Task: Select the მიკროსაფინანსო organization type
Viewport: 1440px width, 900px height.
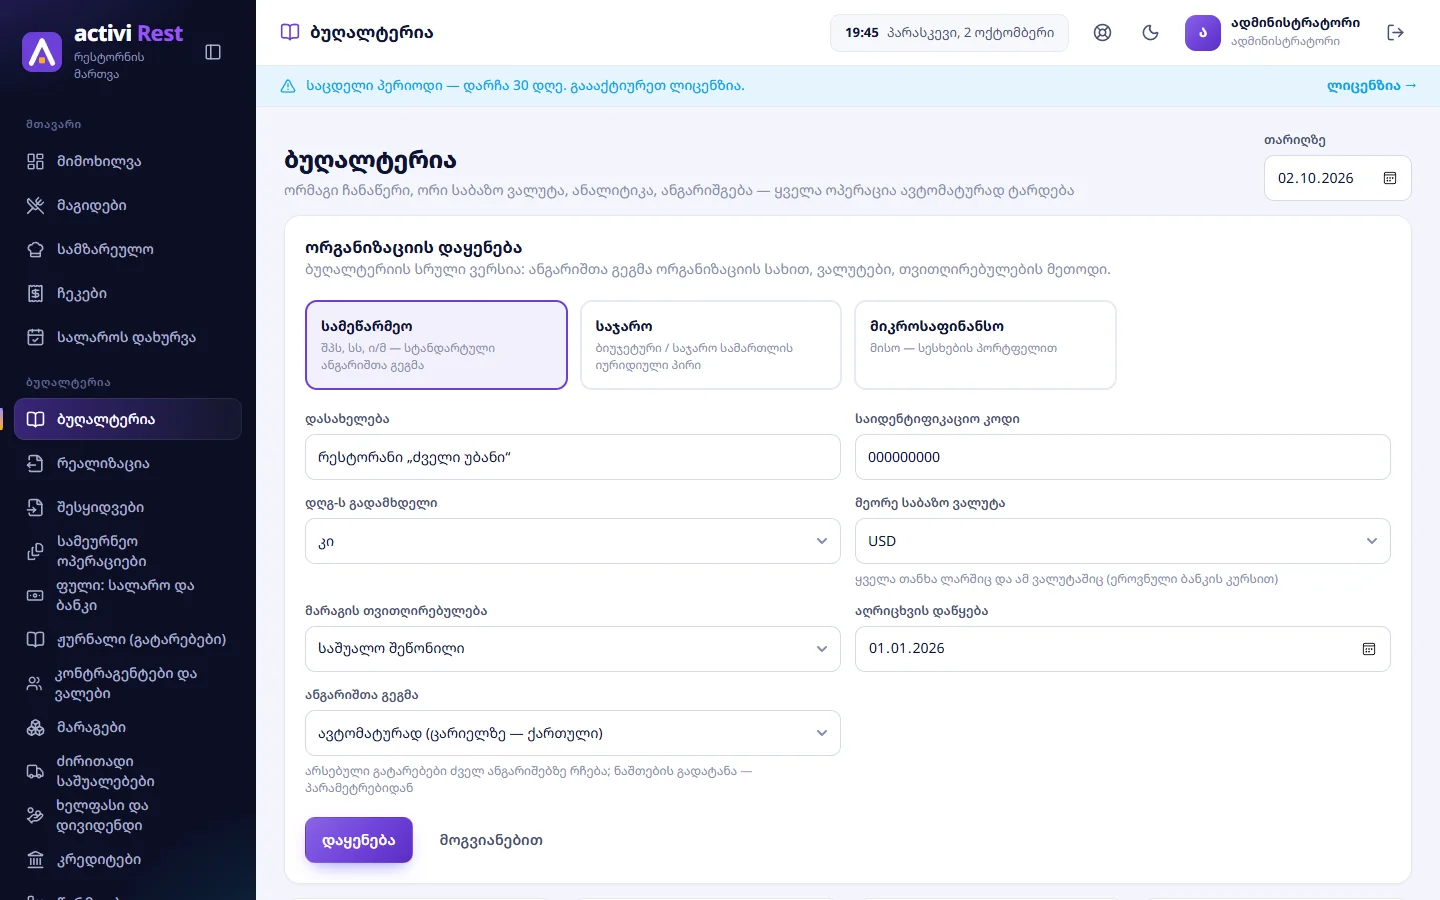Action: (x=985, y=345)
